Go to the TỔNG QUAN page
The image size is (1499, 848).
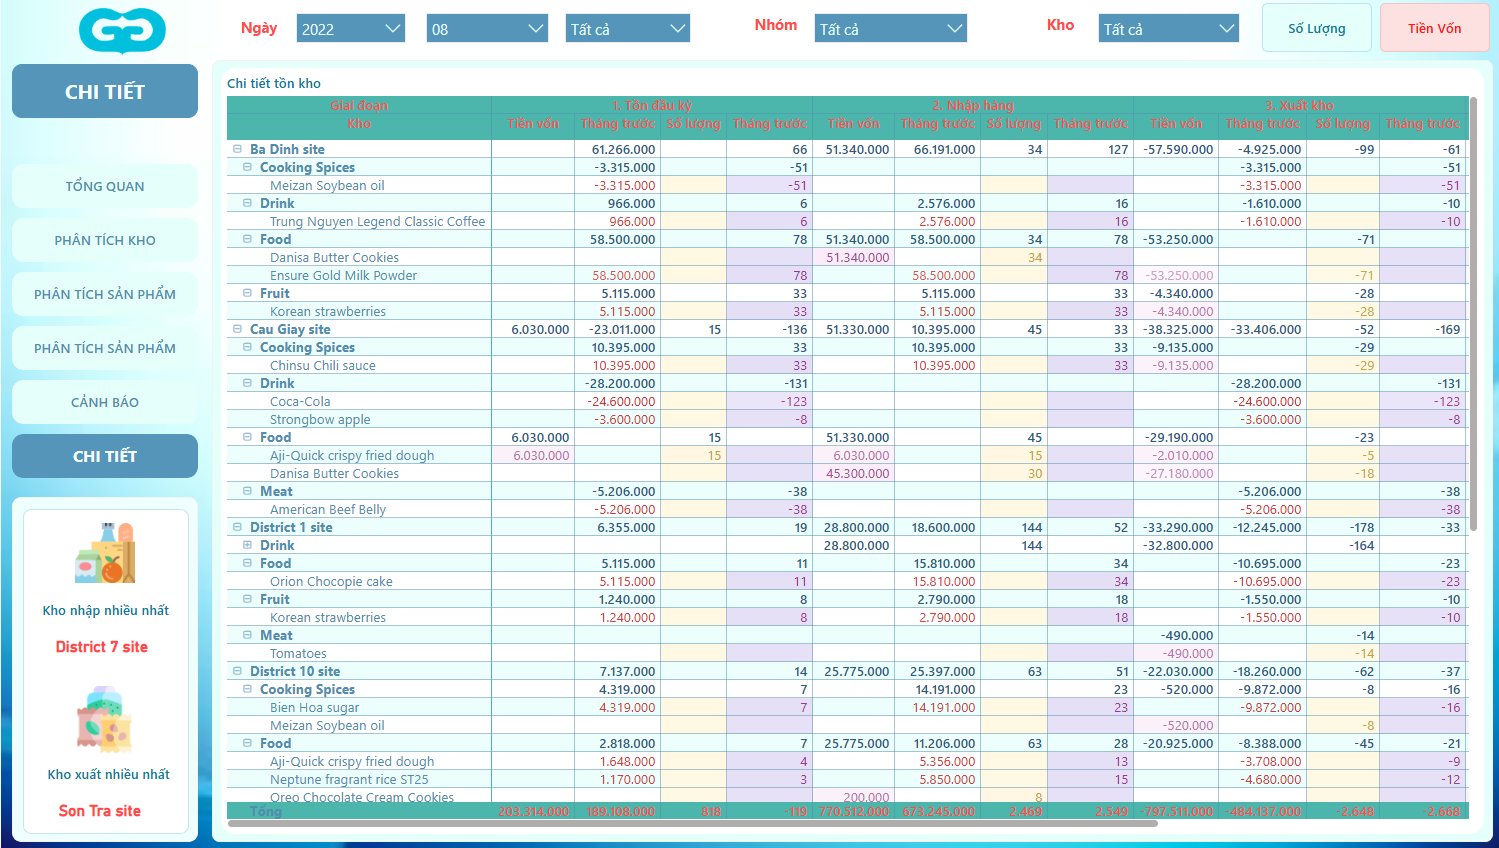105,186
